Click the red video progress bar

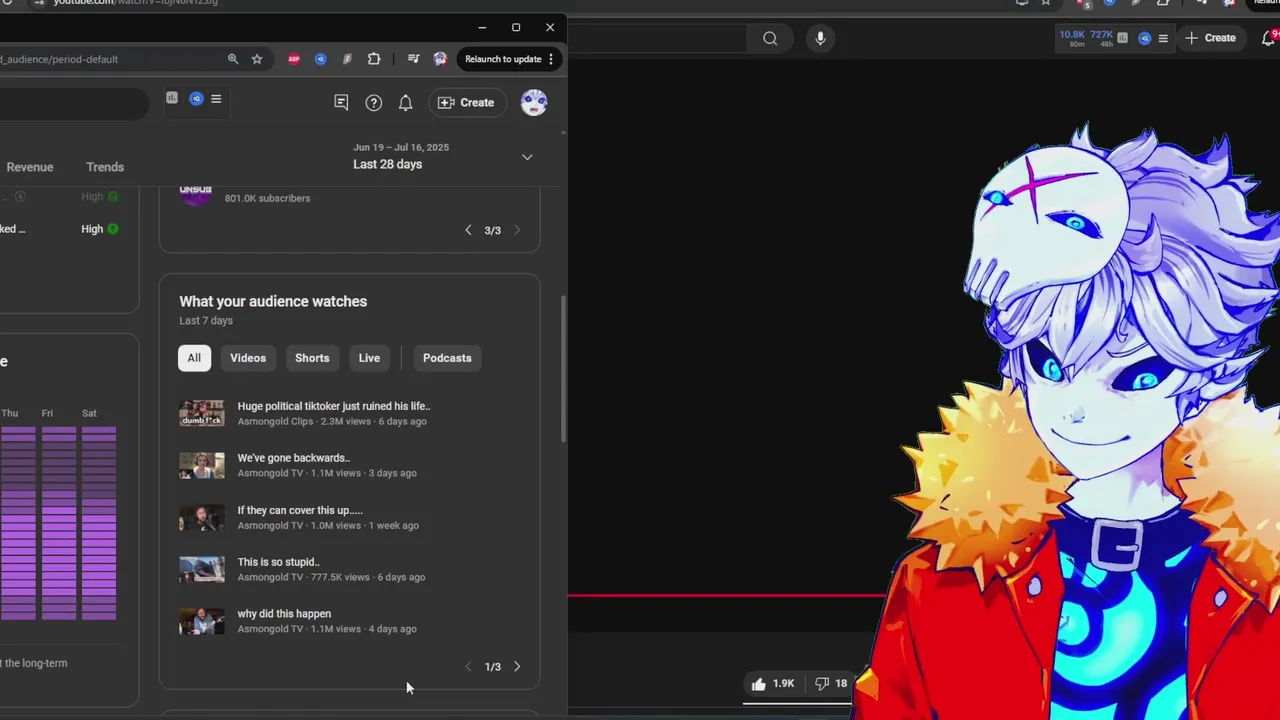[726, 595]
